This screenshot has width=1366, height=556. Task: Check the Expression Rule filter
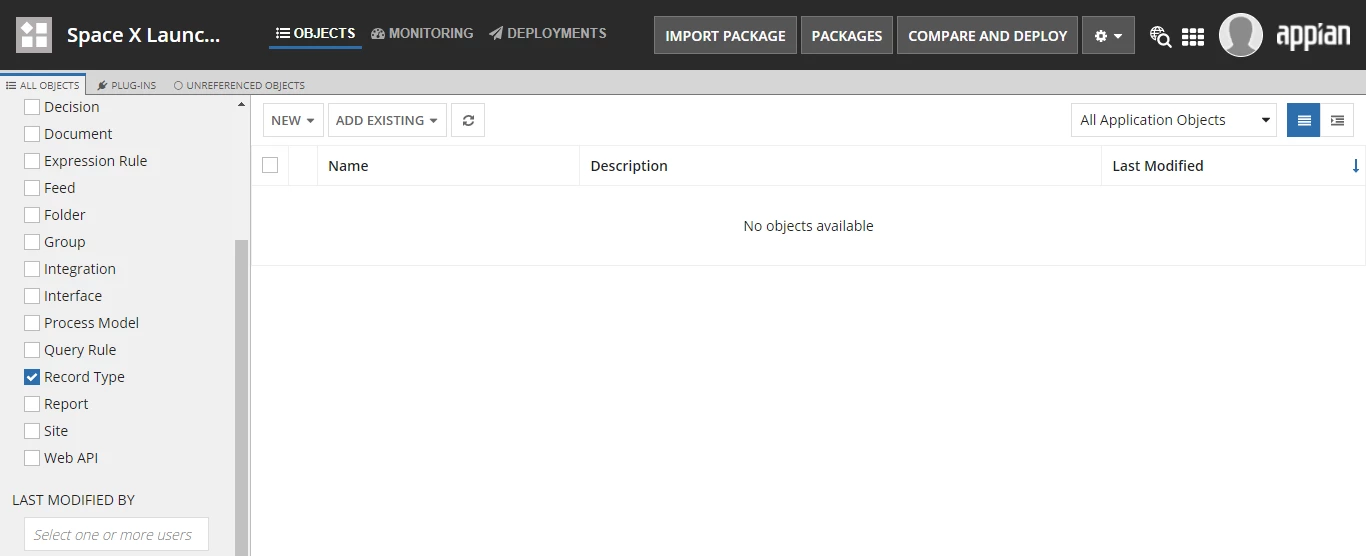[x=32, y=161]
